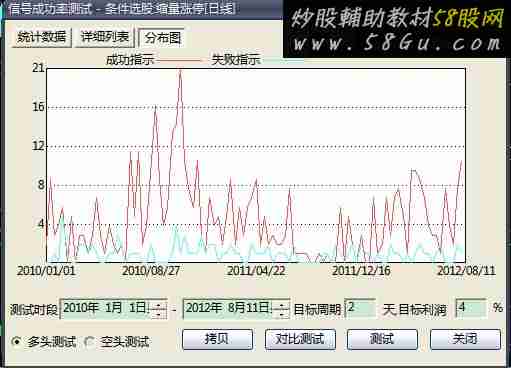
Task: Click the start date field 2010年1月1日
Action: (x=113, y=309)
